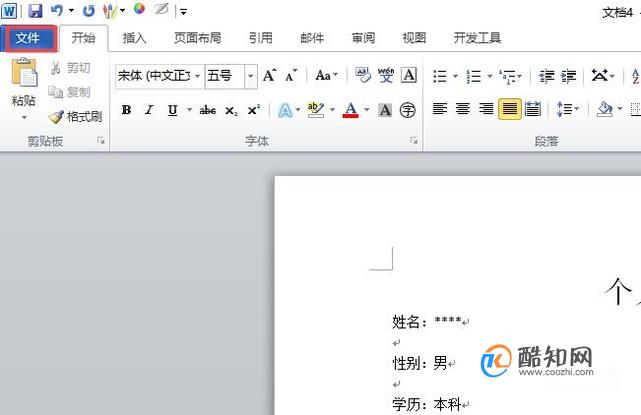Expand the underline style dropdown arrow
Viewport: 641px width, 415px height.
click(189, 110)
